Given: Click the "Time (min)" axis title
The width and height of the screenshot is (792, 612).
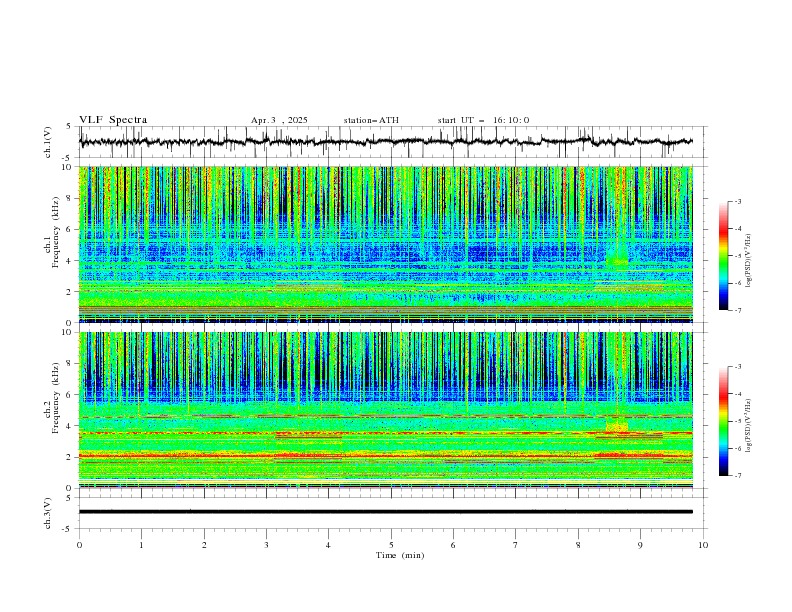Looking at the screenshot, I should 400,555.
